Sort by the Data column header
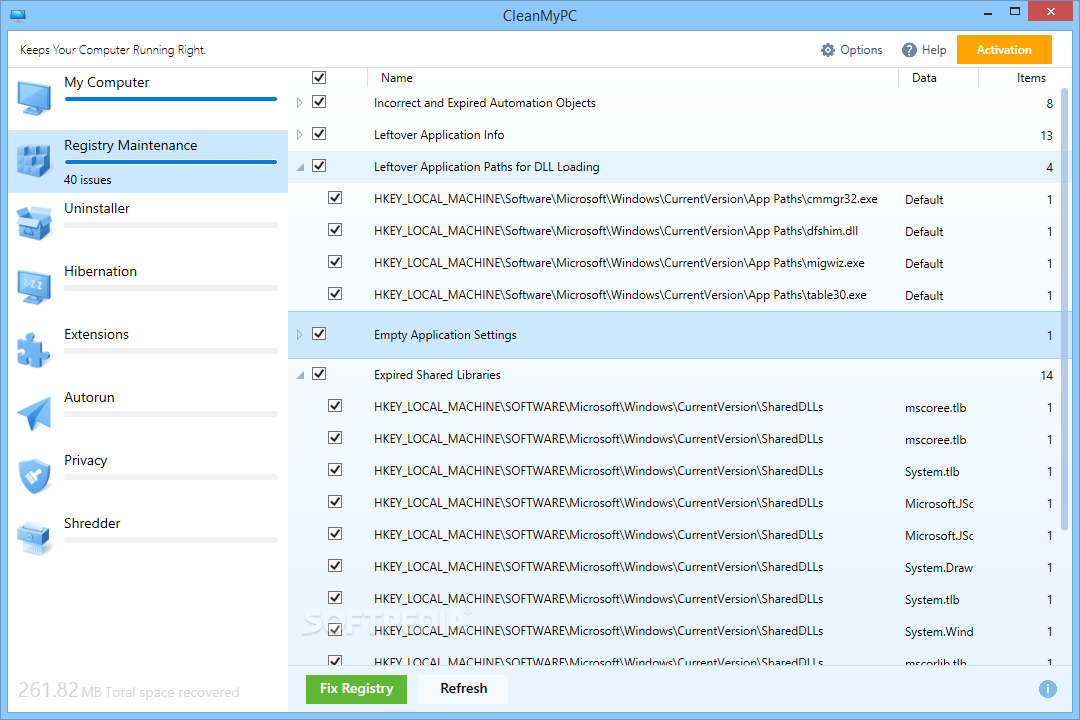The width and height of the screenshot is (1080, 720). click(x=924, y=78)
